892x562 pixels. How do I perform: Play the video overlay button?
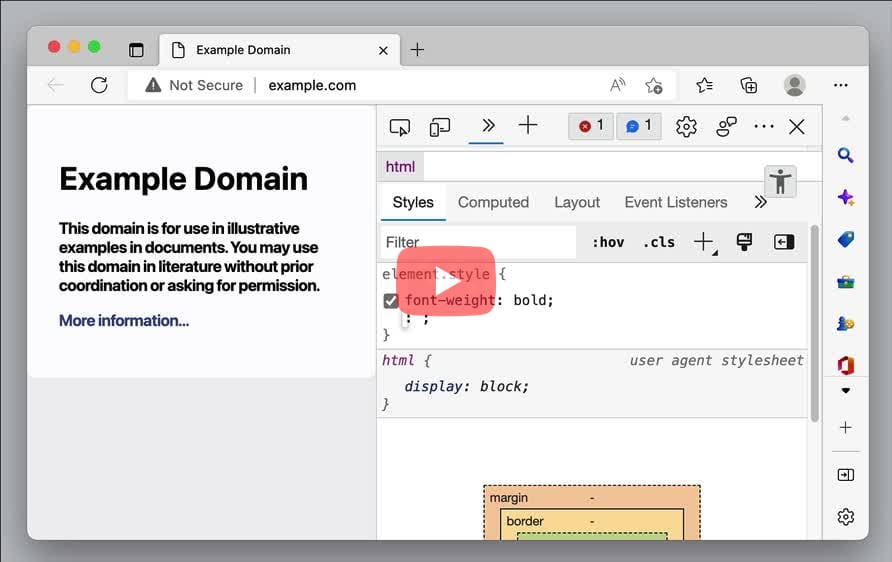click(x=446, y=280)
